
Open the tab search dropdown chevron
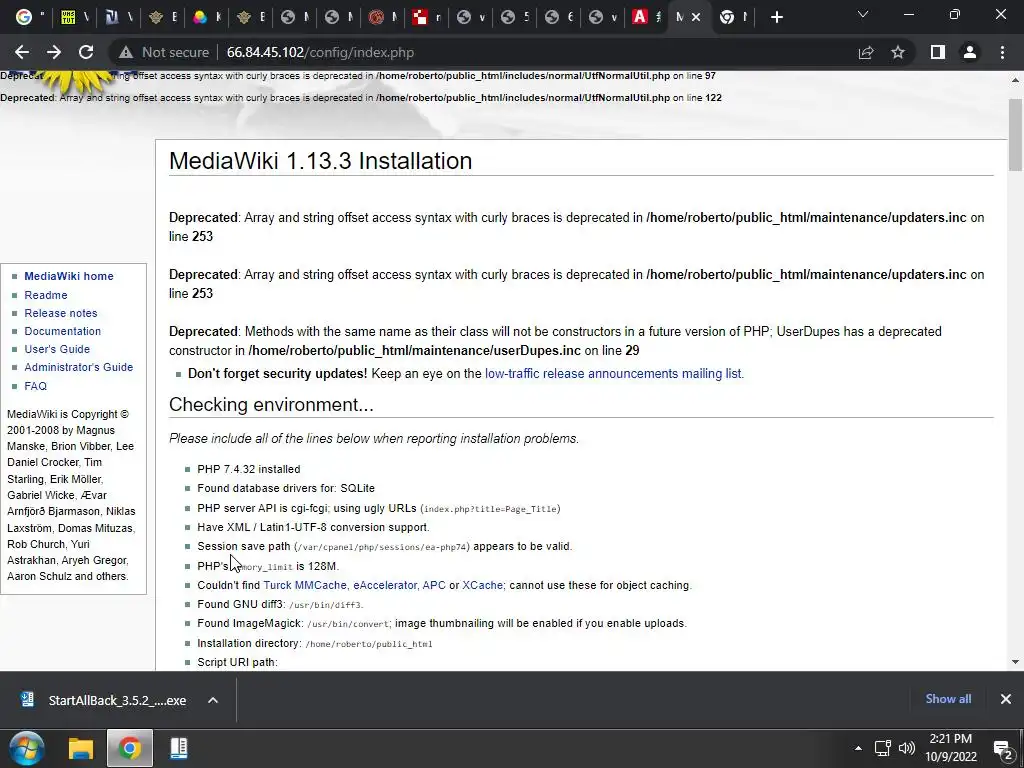point(863,14)
